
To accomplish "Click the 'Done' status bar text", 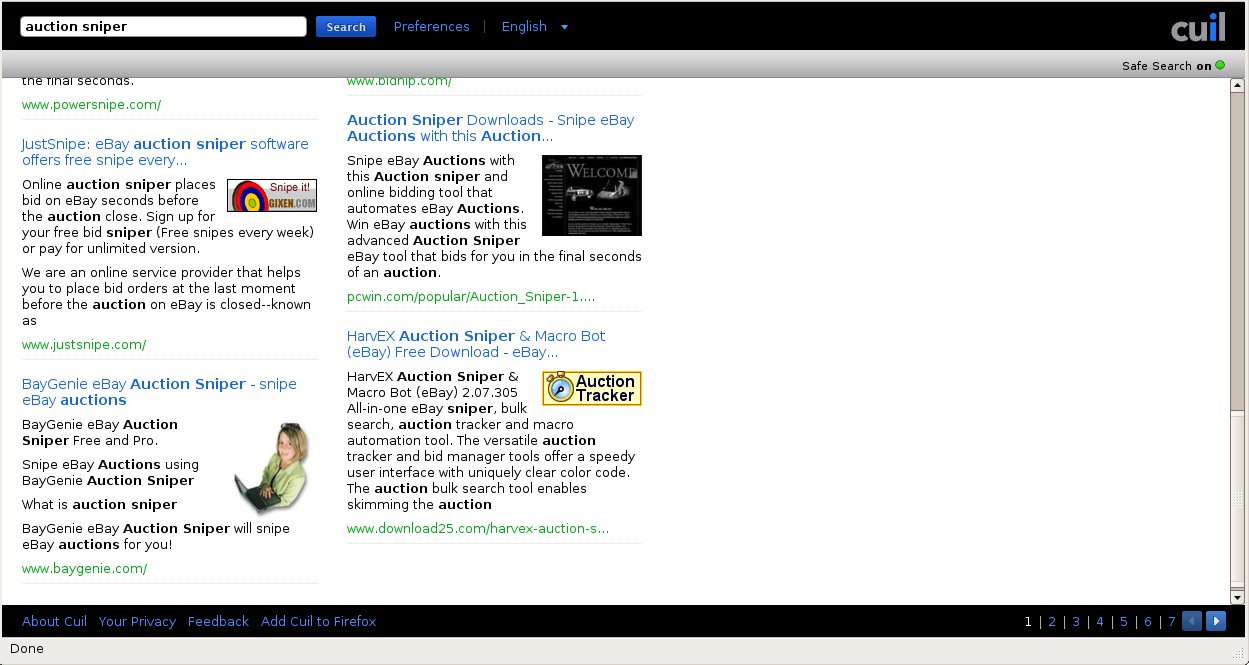I will click(27, 649).
